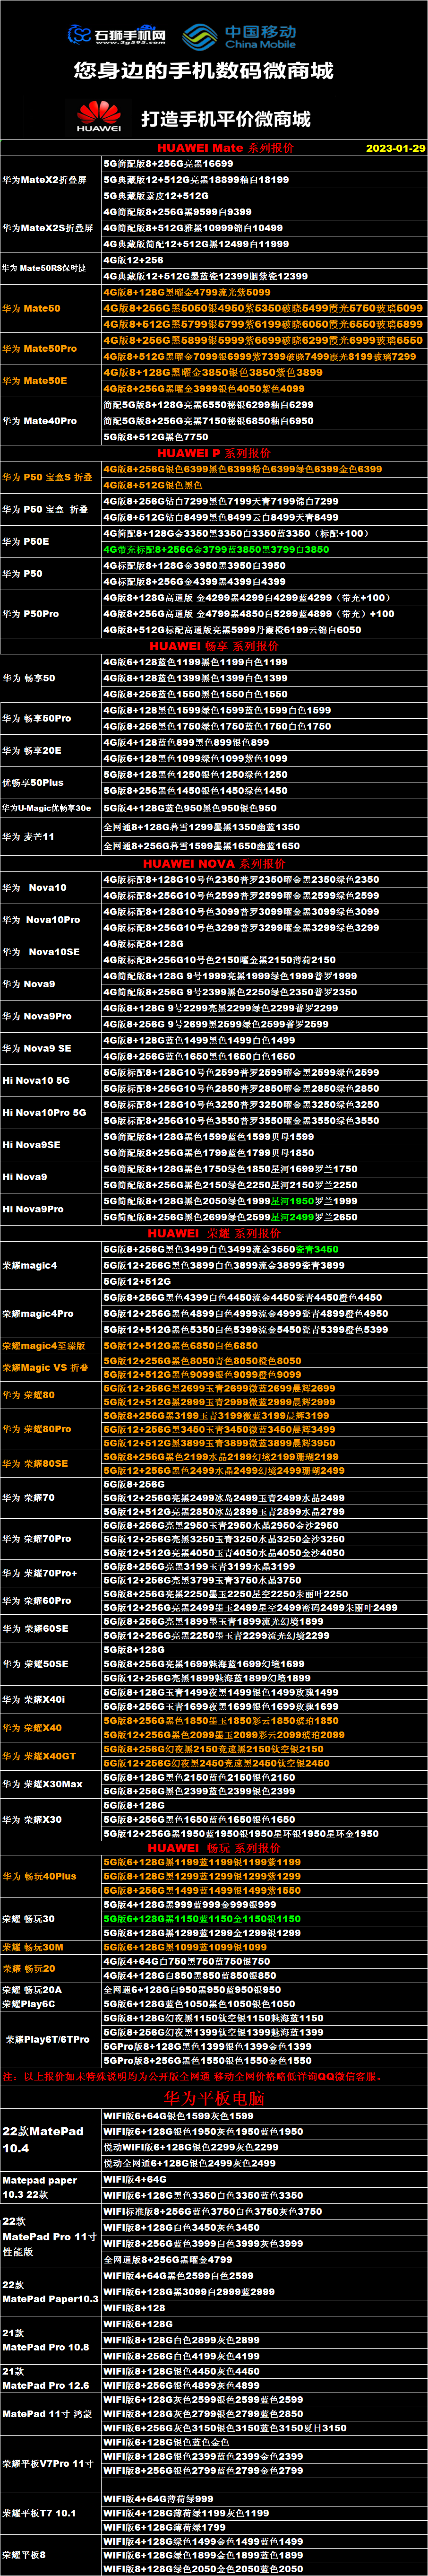Select the MatePad 11寸 鸿蒙 model cell
This screenshot has width=428, height=2576.
tap(50, 2413)
